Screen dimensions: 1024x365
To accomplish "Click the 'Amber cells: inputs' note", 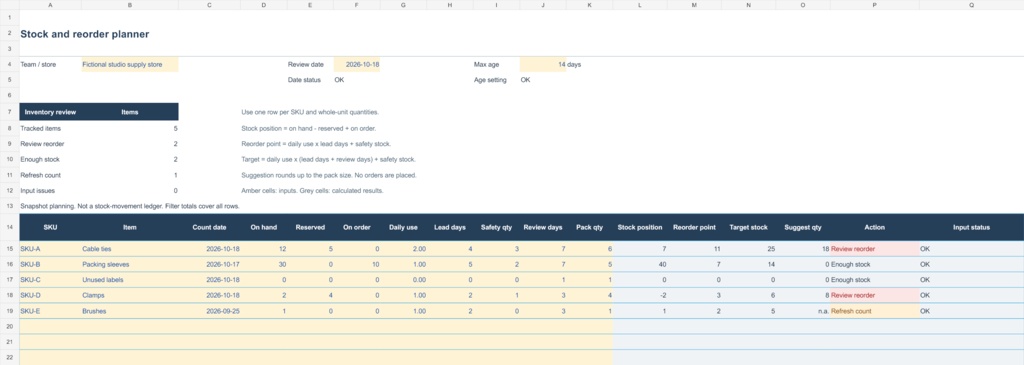I will click(x=313, y=191).
